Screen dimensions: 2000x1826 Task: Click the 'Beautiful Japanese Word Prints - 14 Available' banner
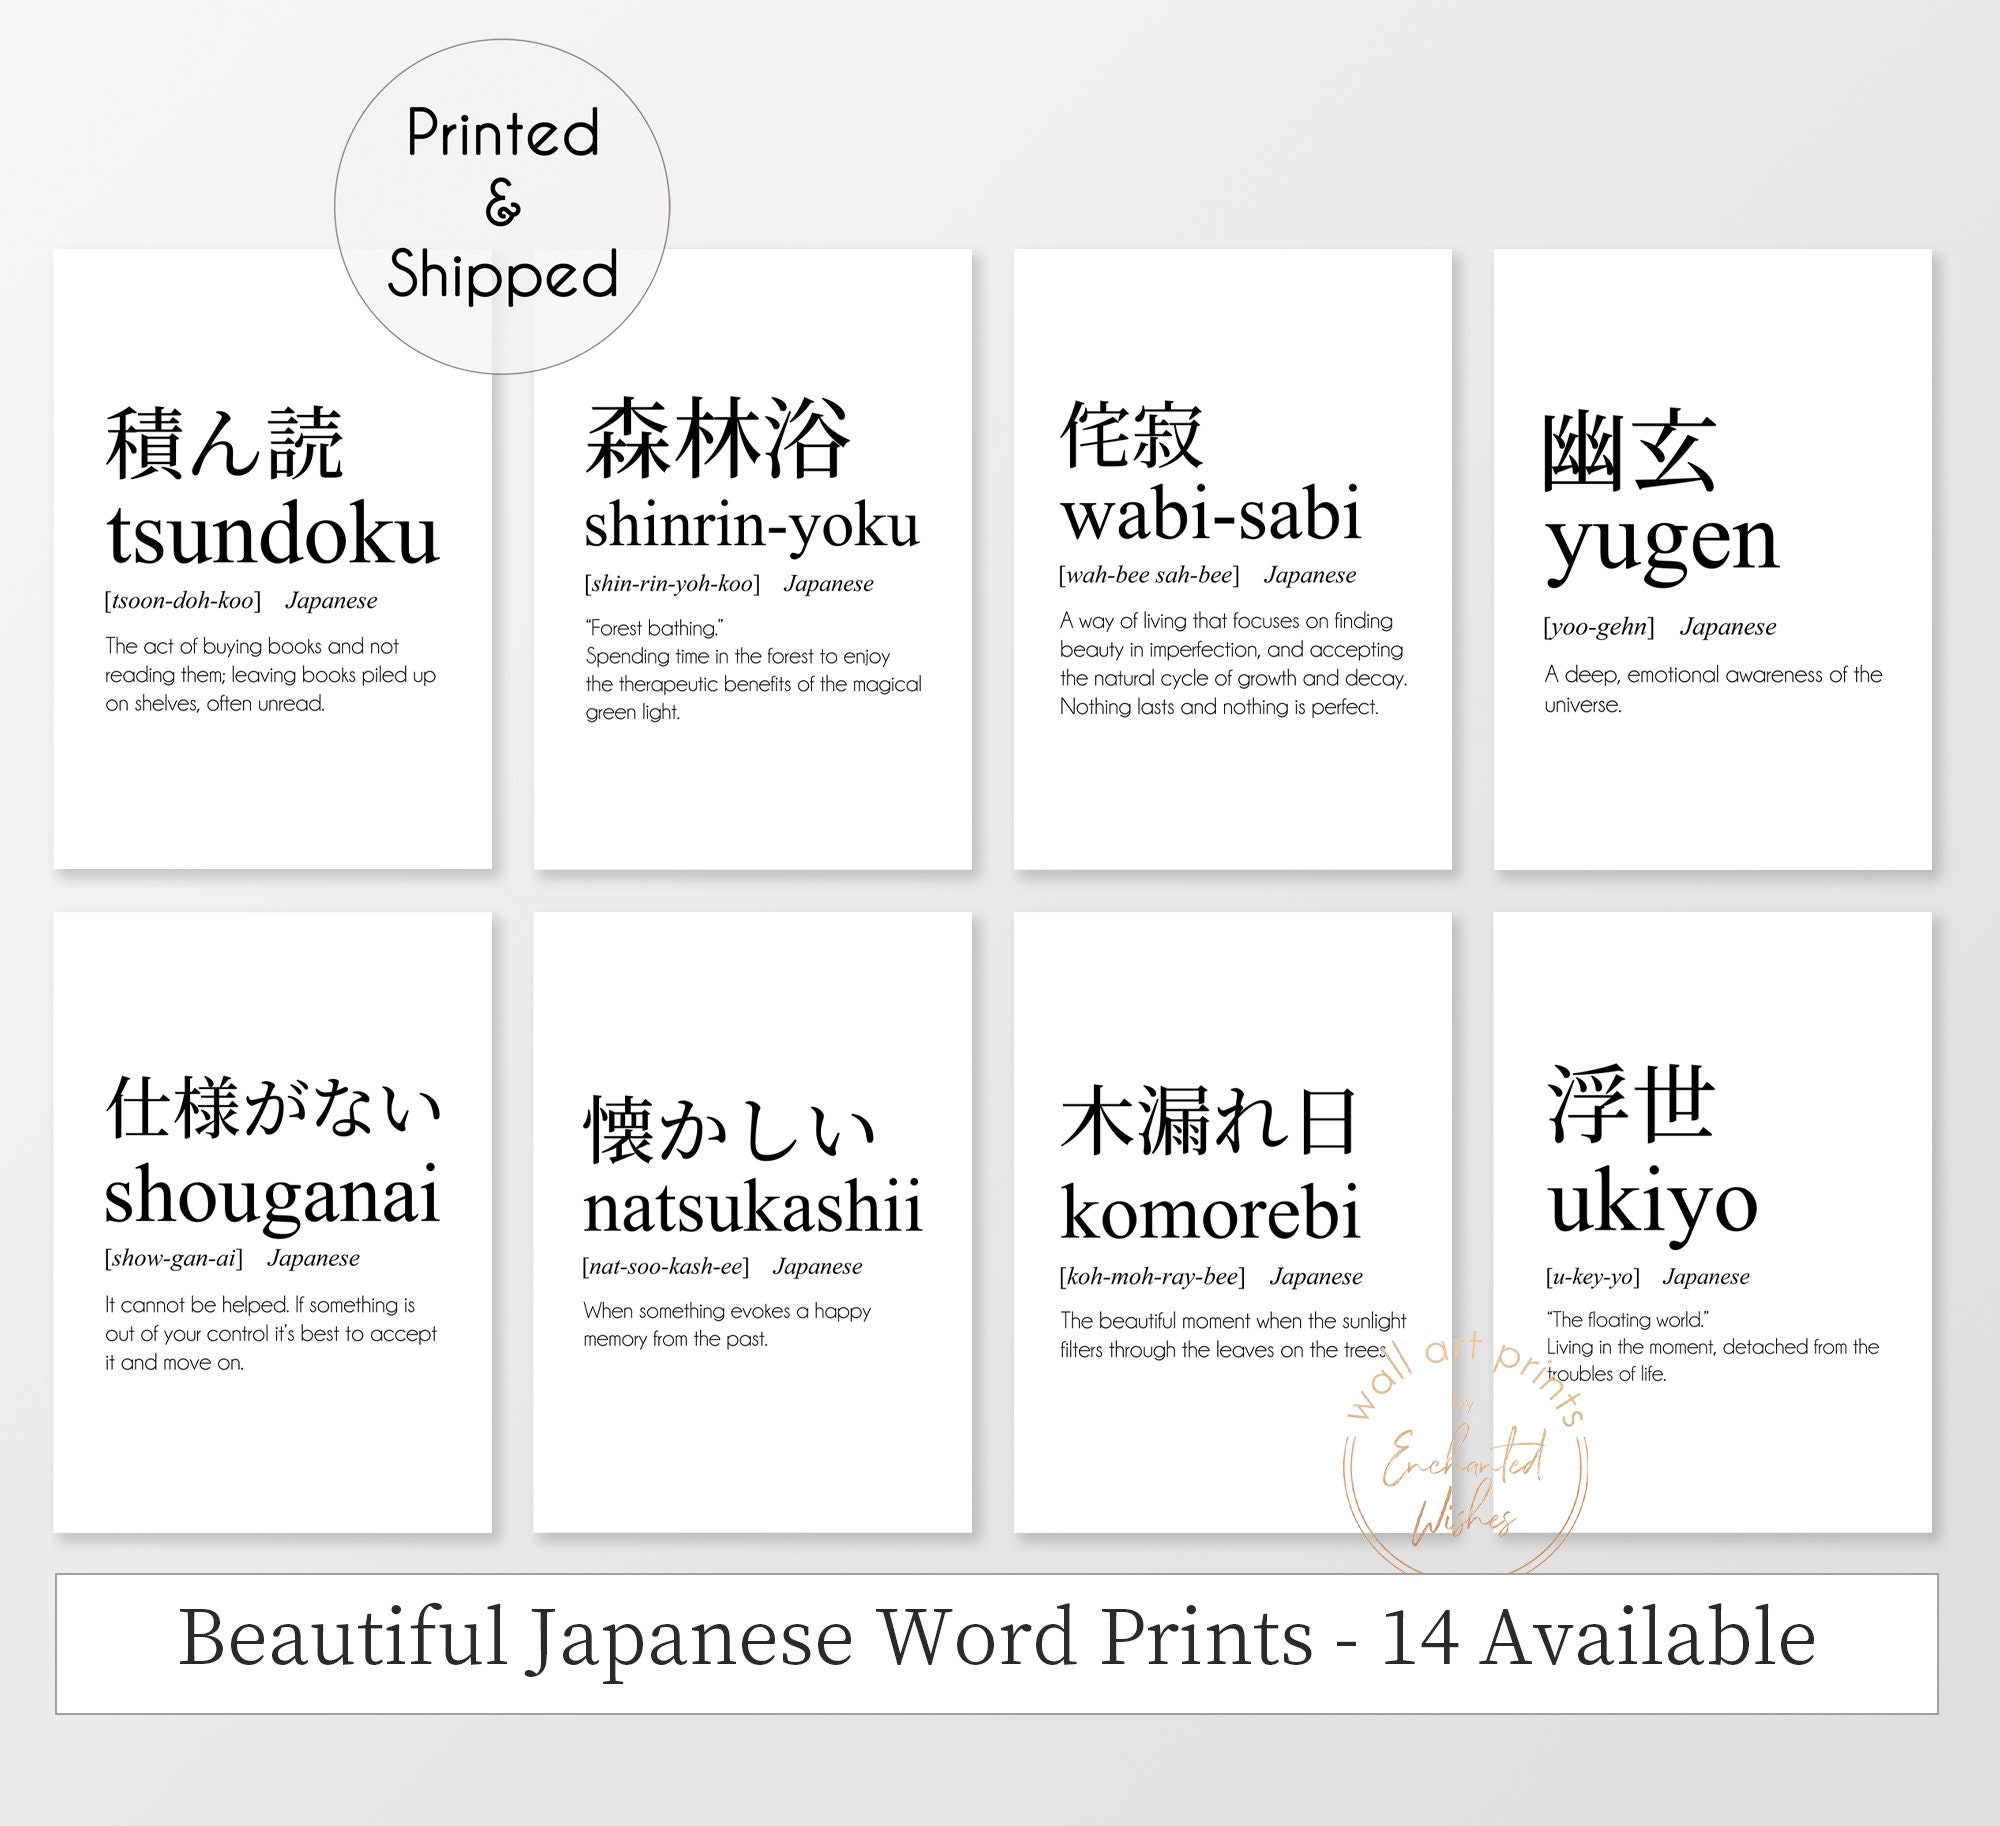coord(996,1643)
